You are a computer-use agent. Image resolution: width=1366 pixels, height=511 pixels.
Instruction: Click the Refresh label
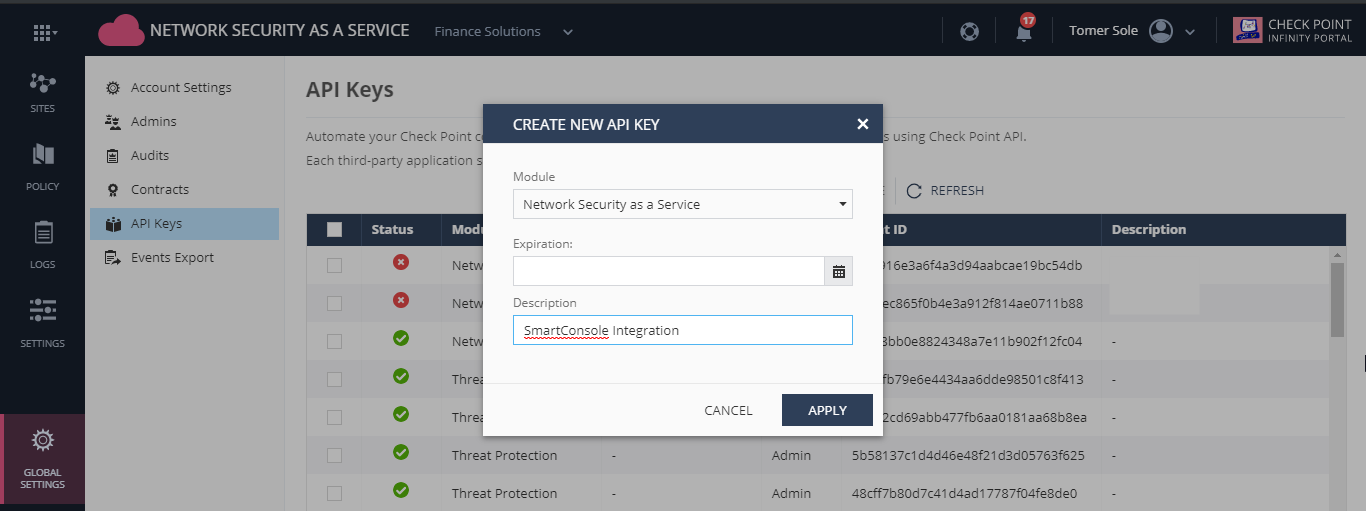point(957,190)
